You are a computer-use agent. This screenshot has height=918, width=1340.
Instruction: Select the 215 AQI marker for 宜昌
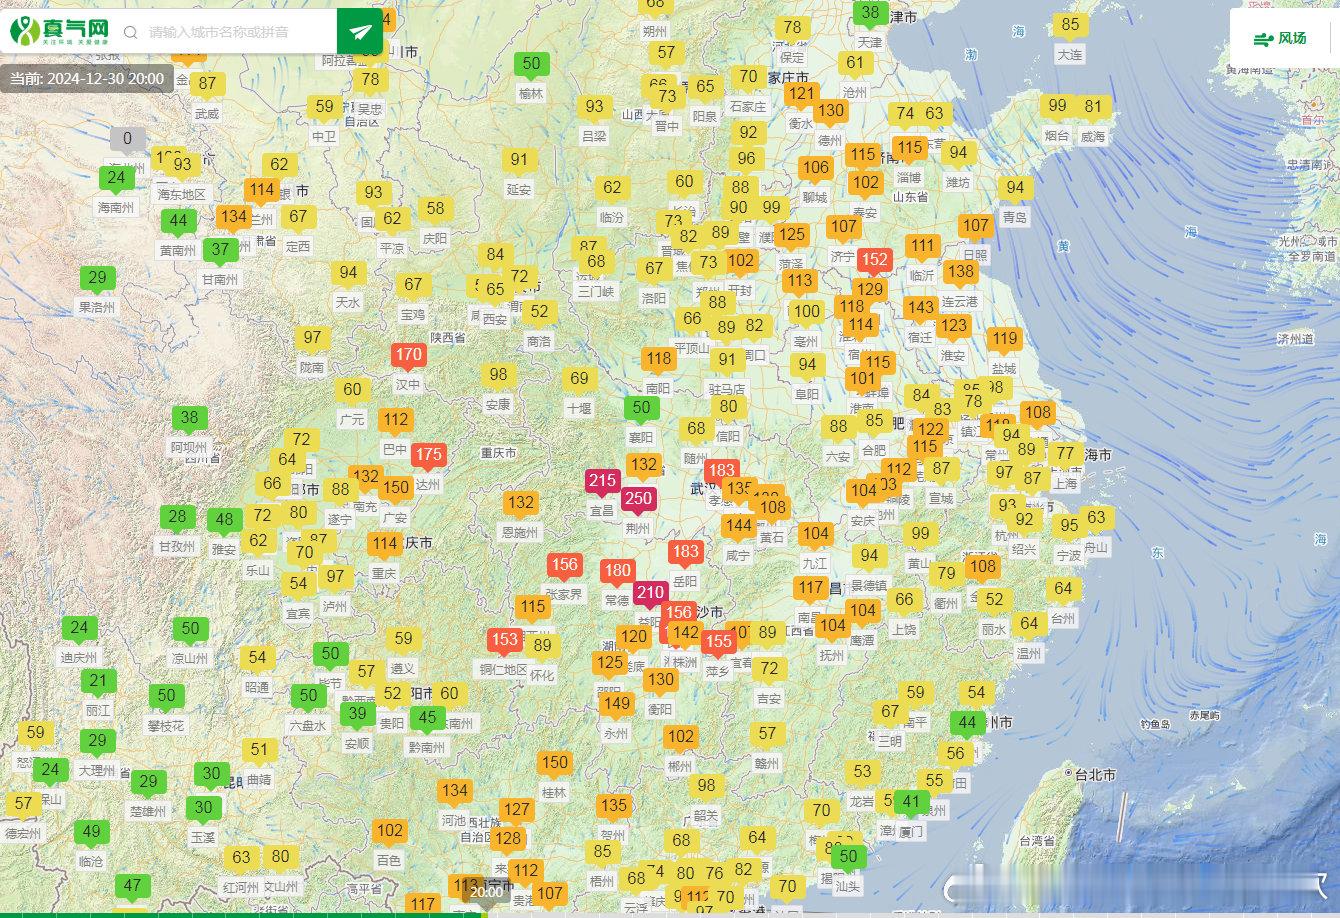point(602,481)
